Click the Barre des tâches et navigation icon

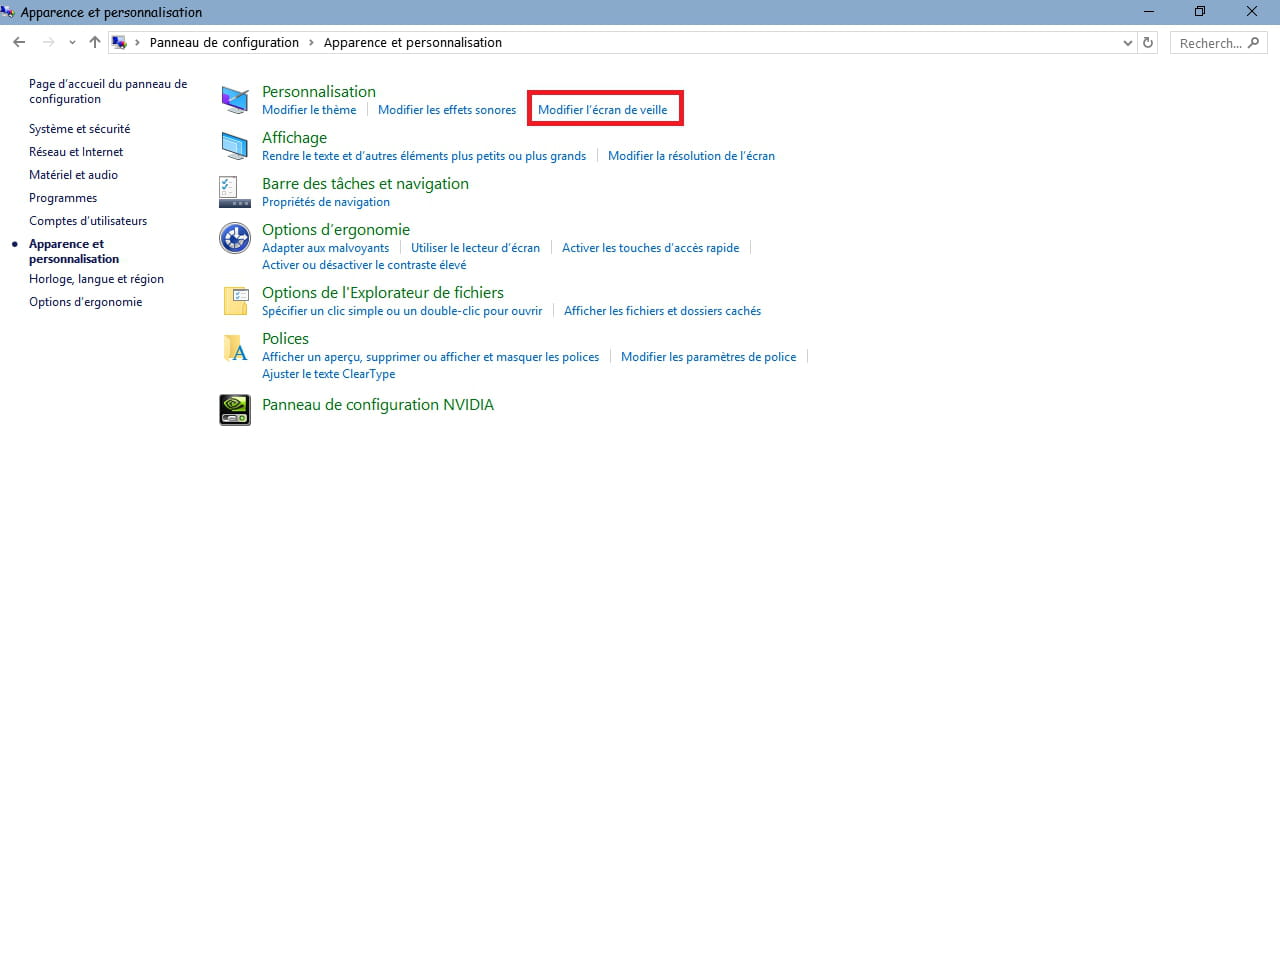tap(235, 192)
